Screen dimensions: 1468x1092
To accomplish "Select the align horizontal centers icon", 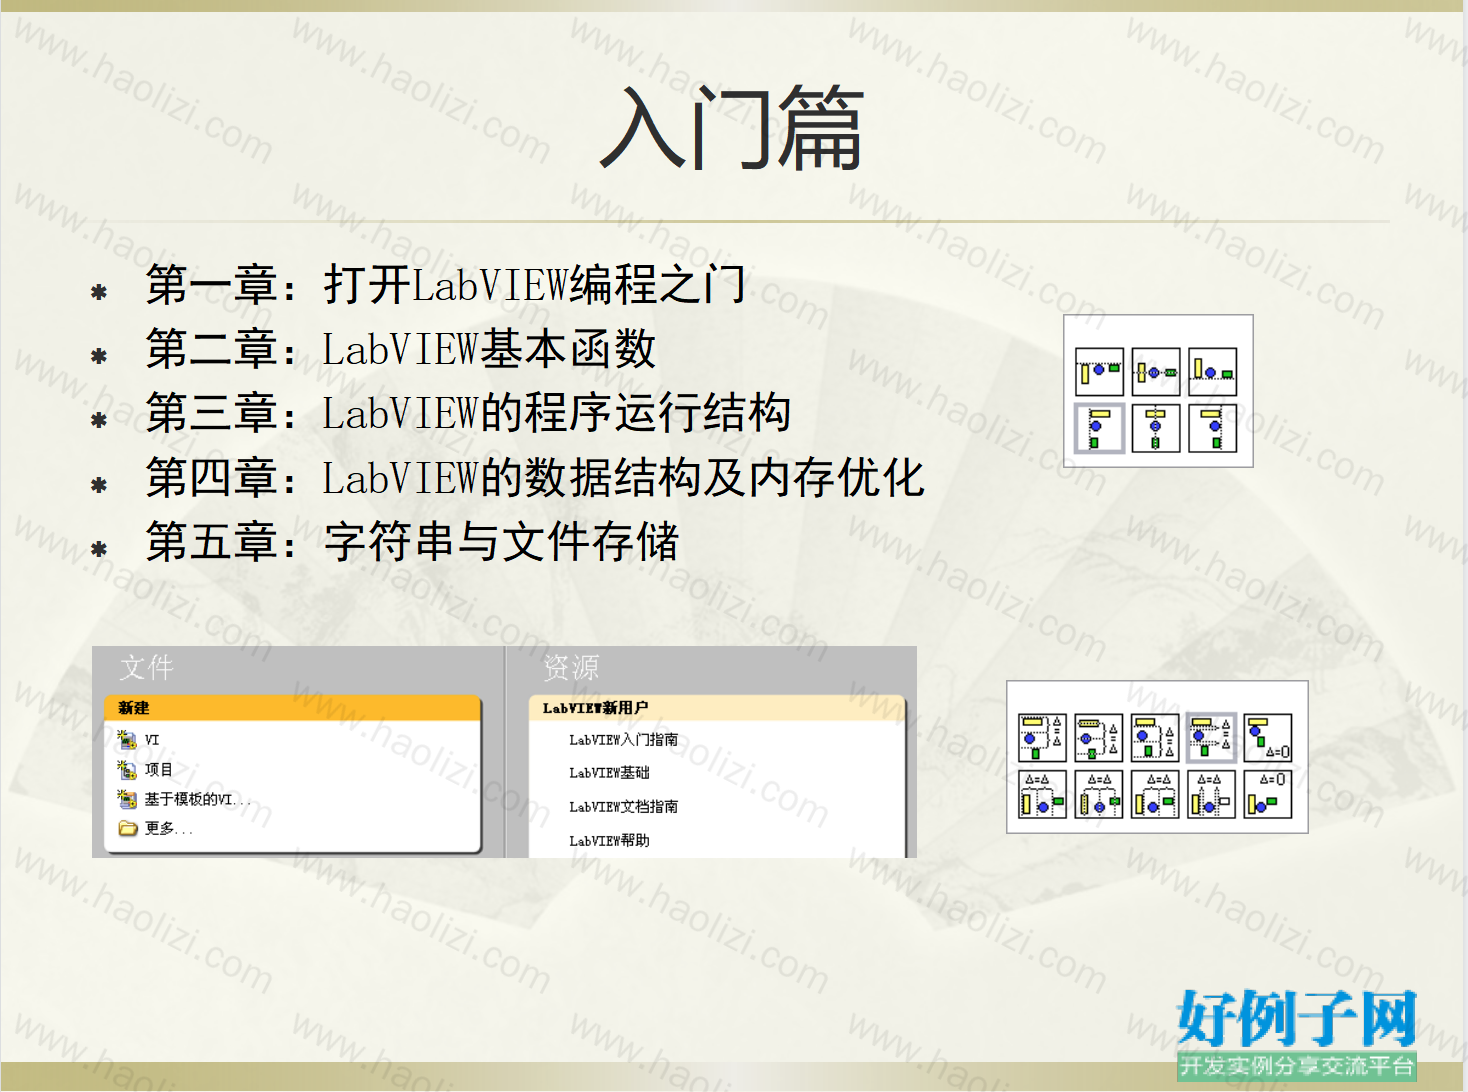I will tap(1156, 428).
